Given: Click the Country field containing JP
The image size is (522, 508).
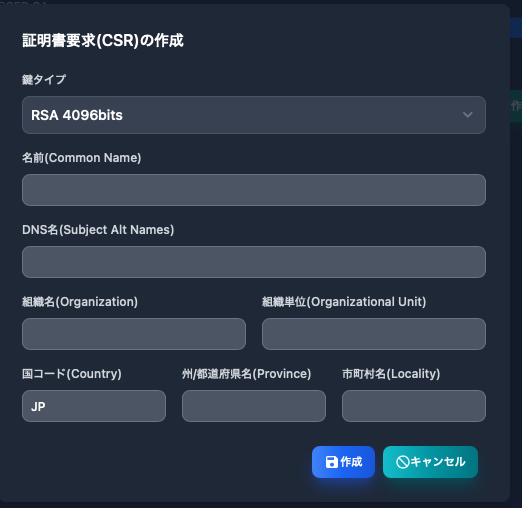Looking at the screenshot, I should click(x=94, y=406).
